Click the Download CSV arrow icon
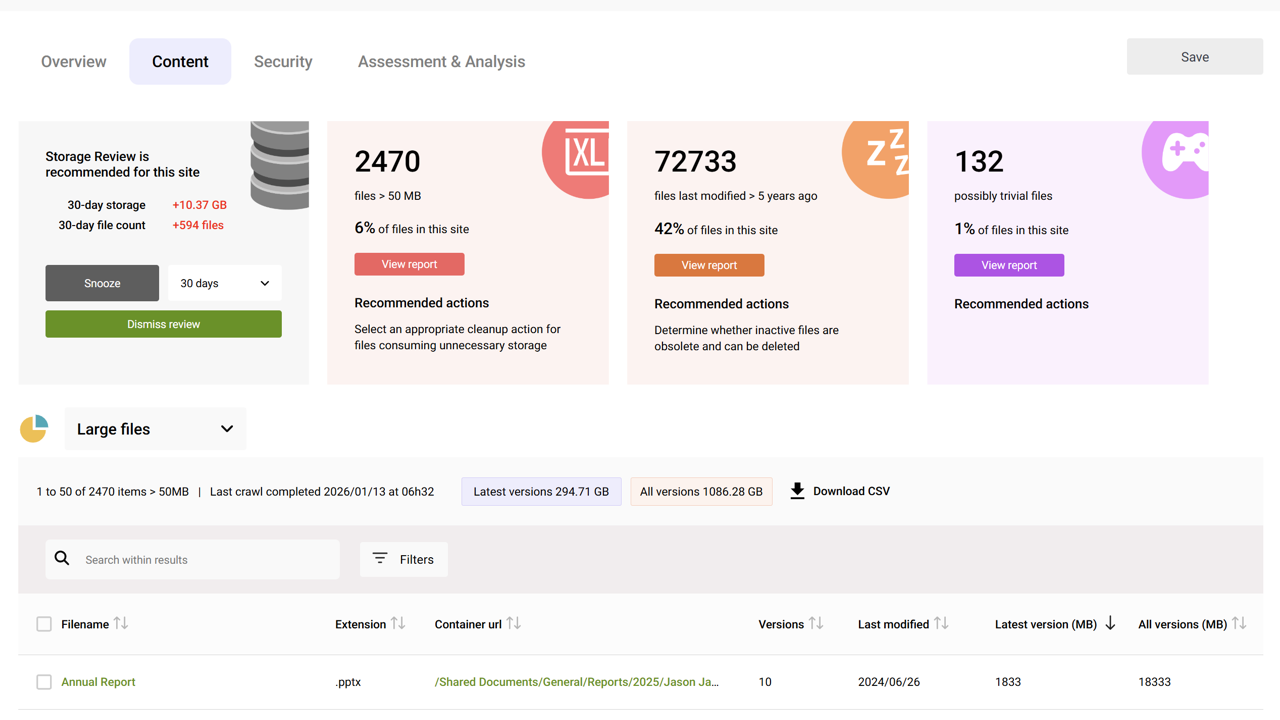This screenshot has height=720, width=1280. tap(797, 491)
